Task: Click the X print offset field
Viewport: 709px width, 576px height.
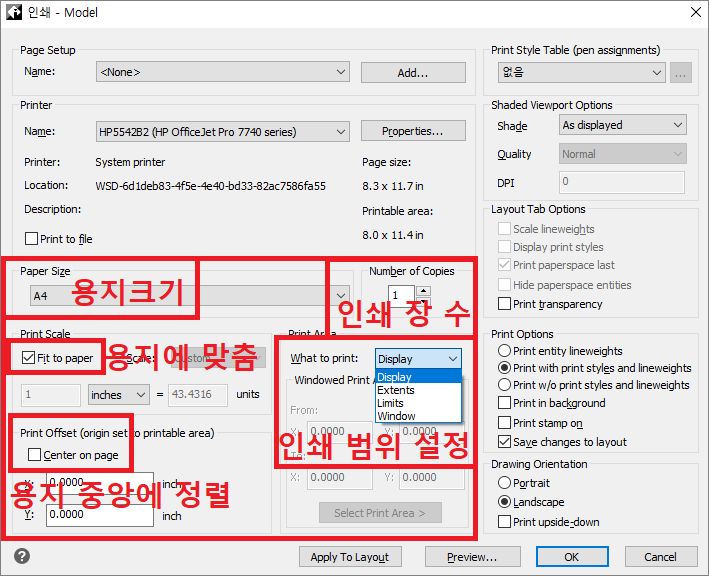Action: tap(99, 482)
